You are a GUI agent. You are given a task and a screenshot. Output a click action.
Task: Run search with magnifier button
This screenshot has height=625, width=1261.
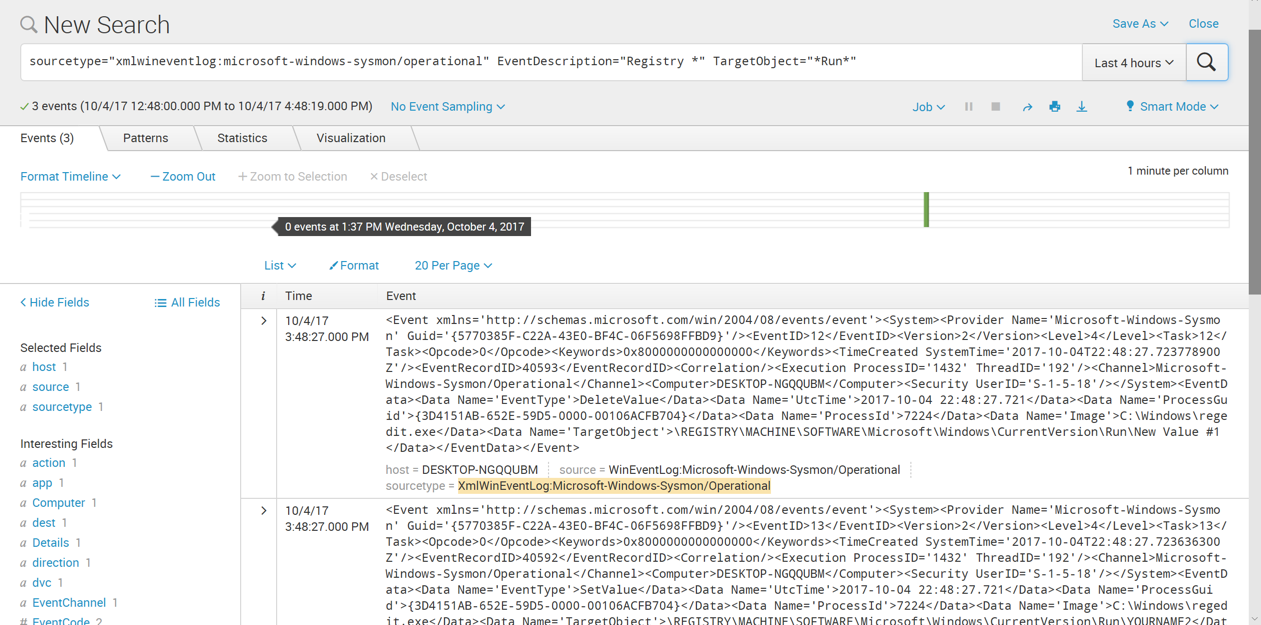pos(1206,62)
